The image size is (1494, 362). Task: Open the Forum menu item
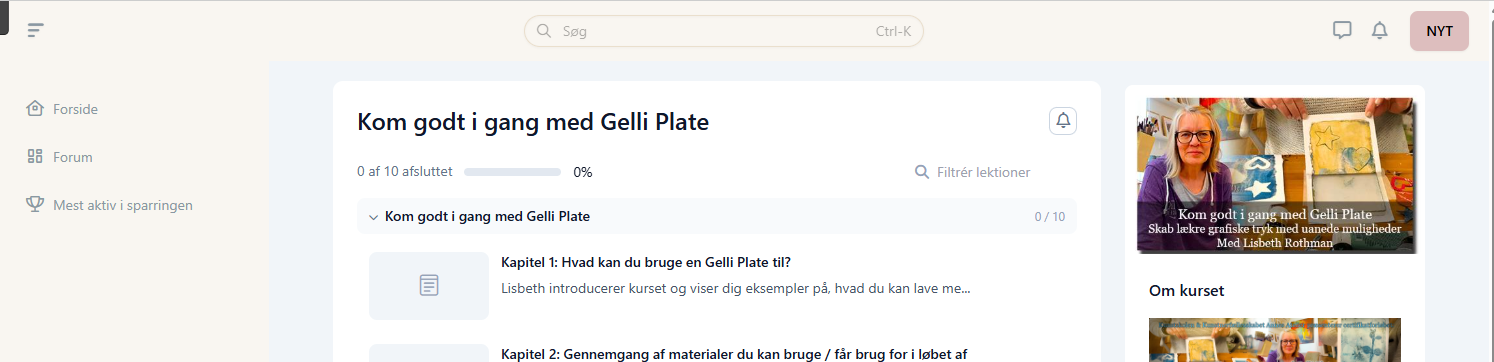73,157
